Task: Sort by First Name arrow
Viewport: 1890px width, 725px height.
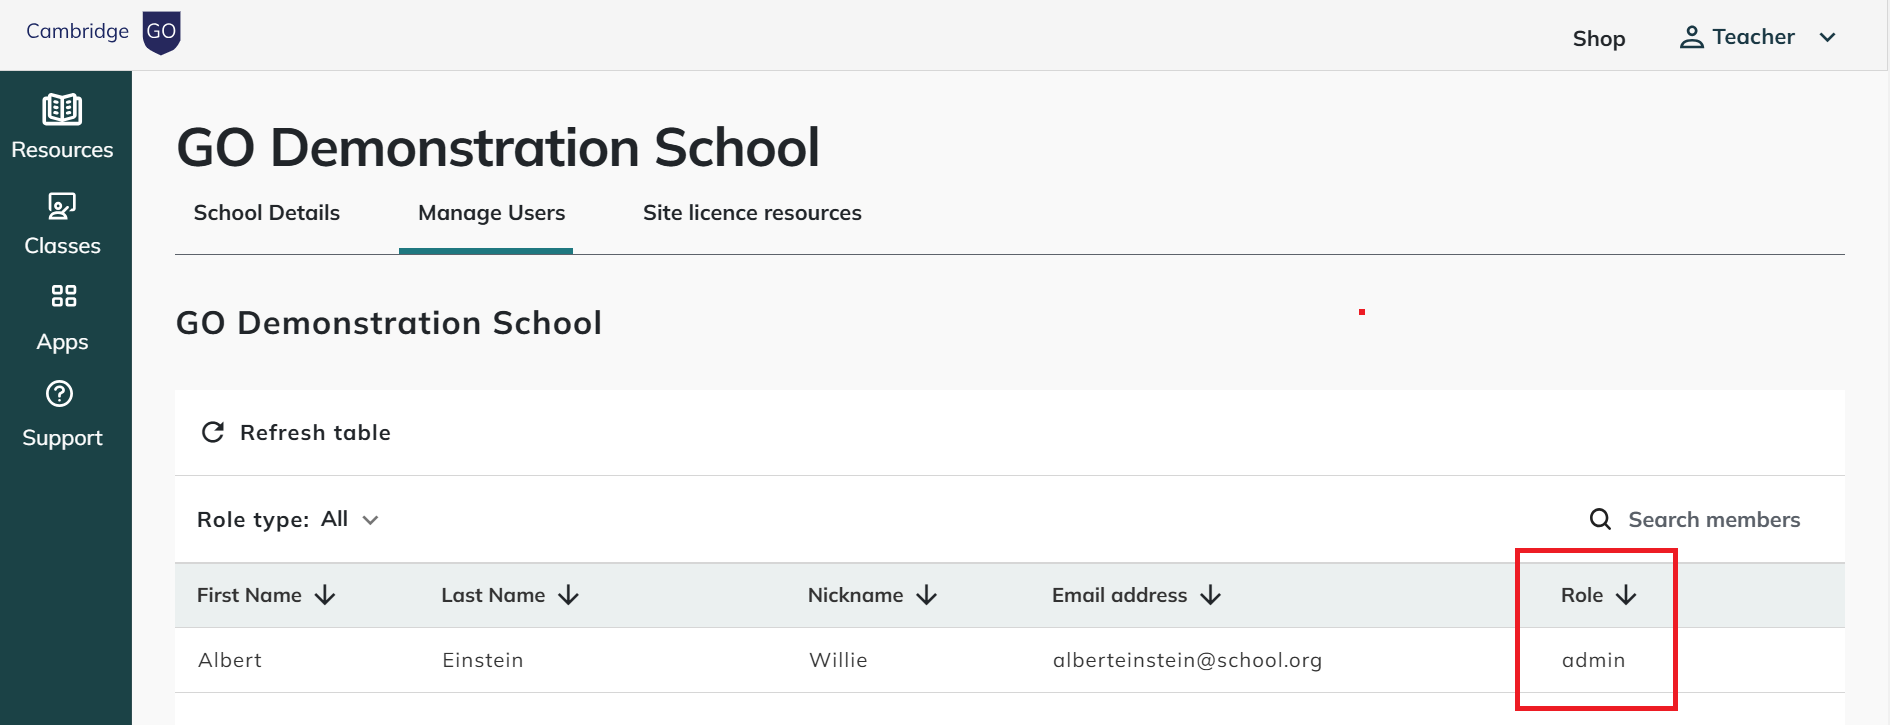Action: click(x=325, y=595)
